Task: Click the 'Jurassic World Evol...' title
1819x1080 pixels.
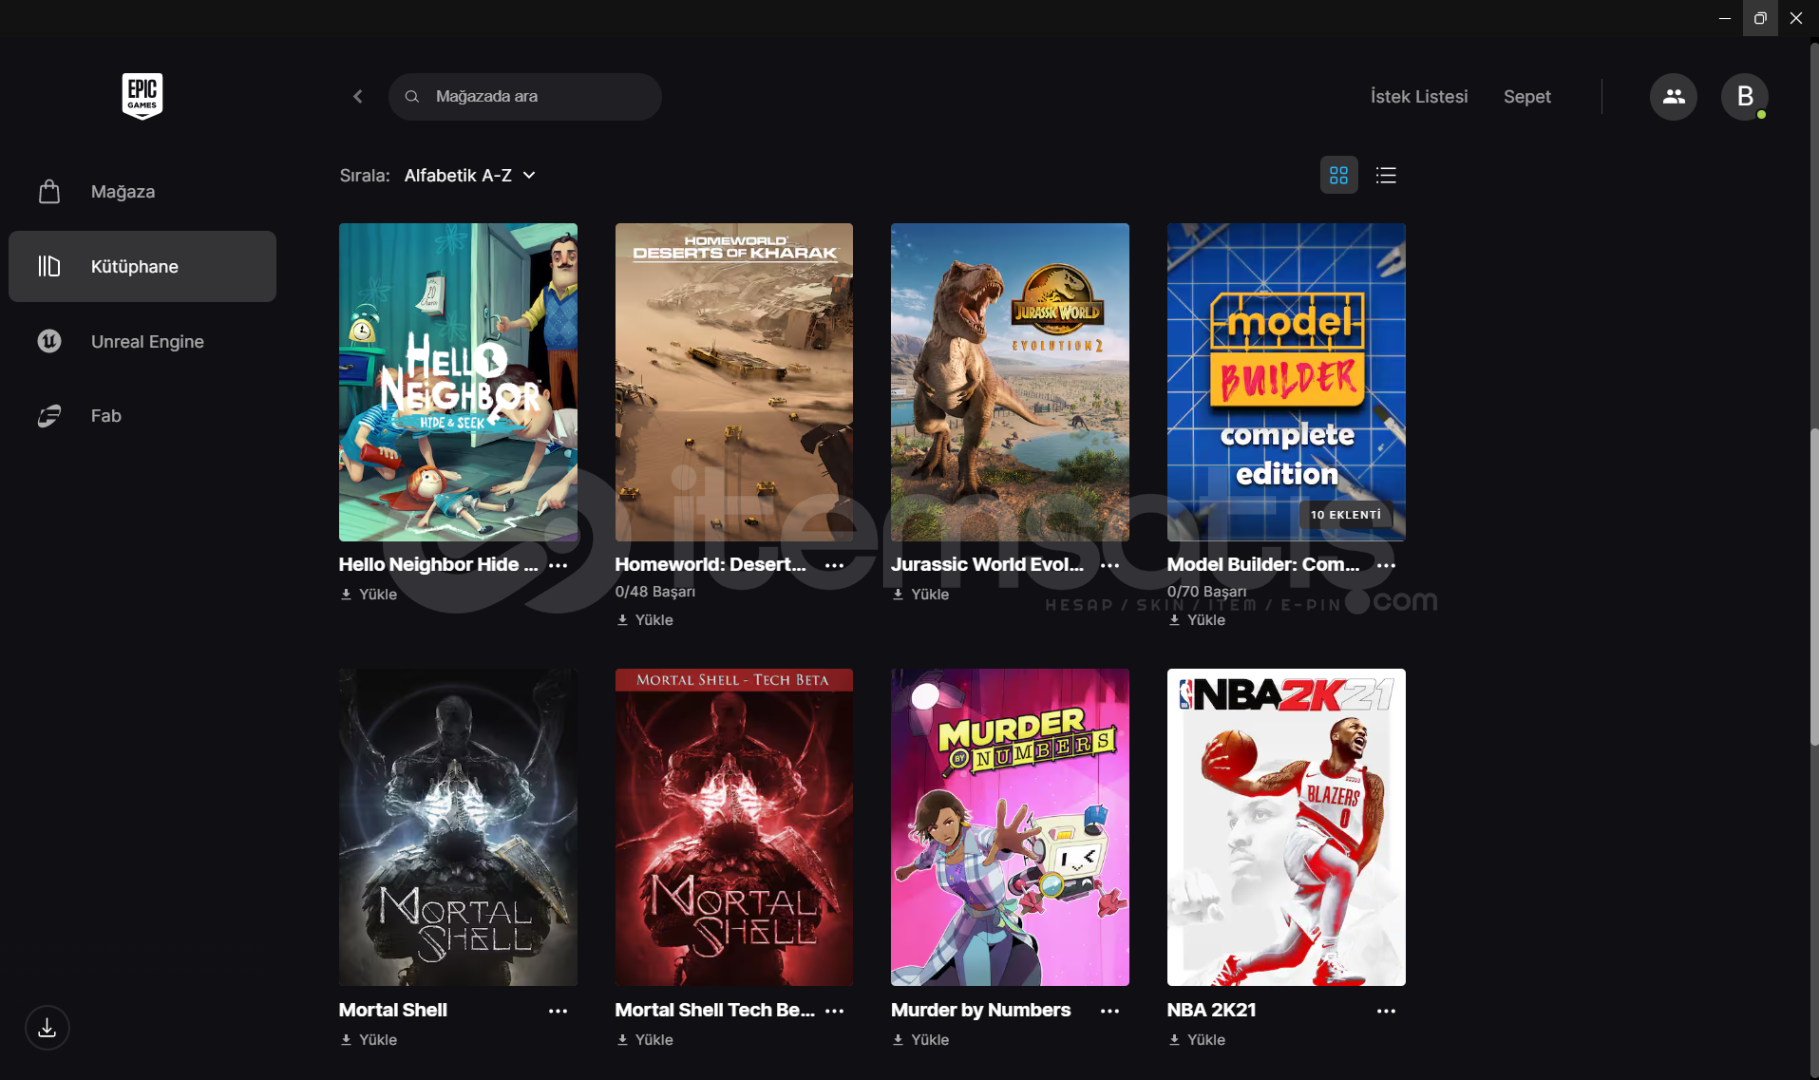Action: tap(988, 564)
